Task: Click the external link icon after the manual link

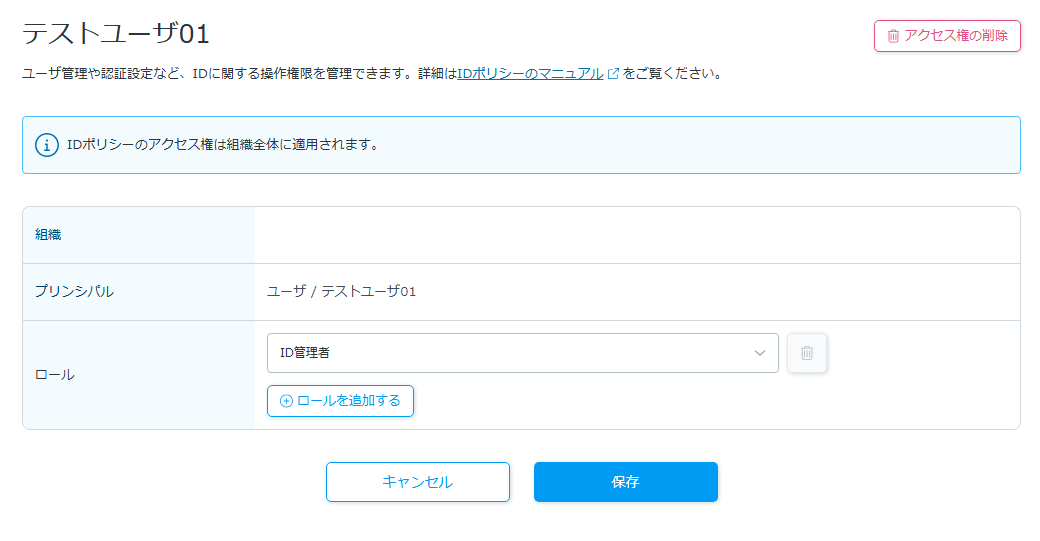Action: tap(613, 74)
